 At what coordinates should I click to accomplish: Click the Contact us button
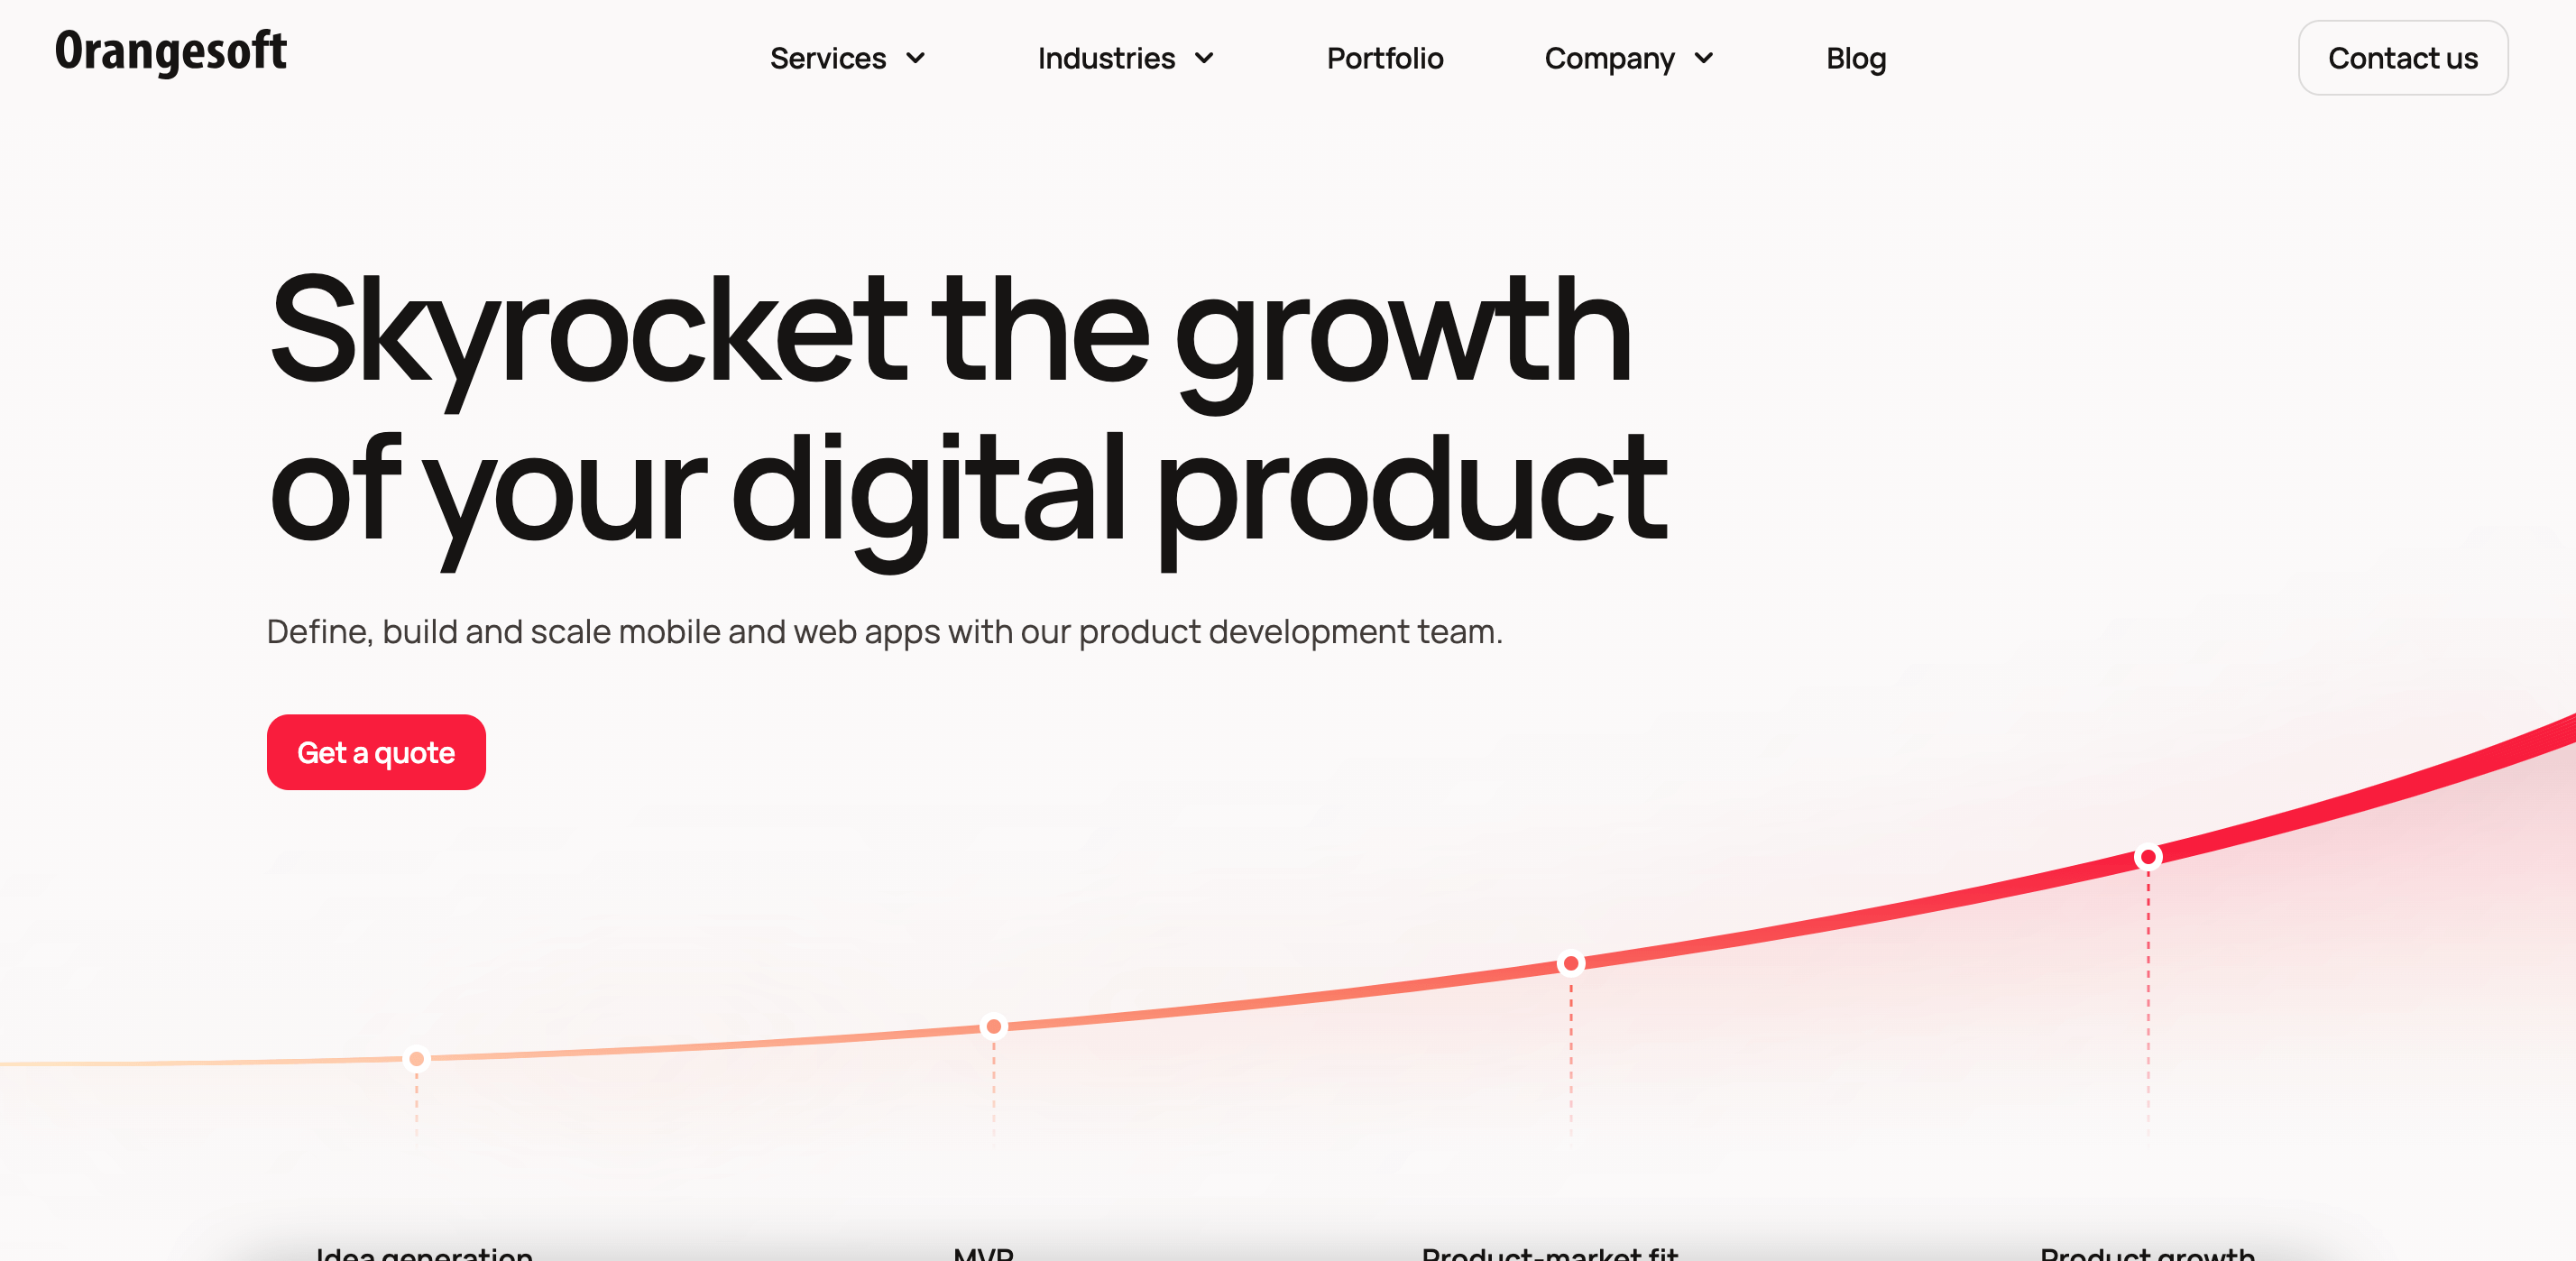tap(2404, 58)
